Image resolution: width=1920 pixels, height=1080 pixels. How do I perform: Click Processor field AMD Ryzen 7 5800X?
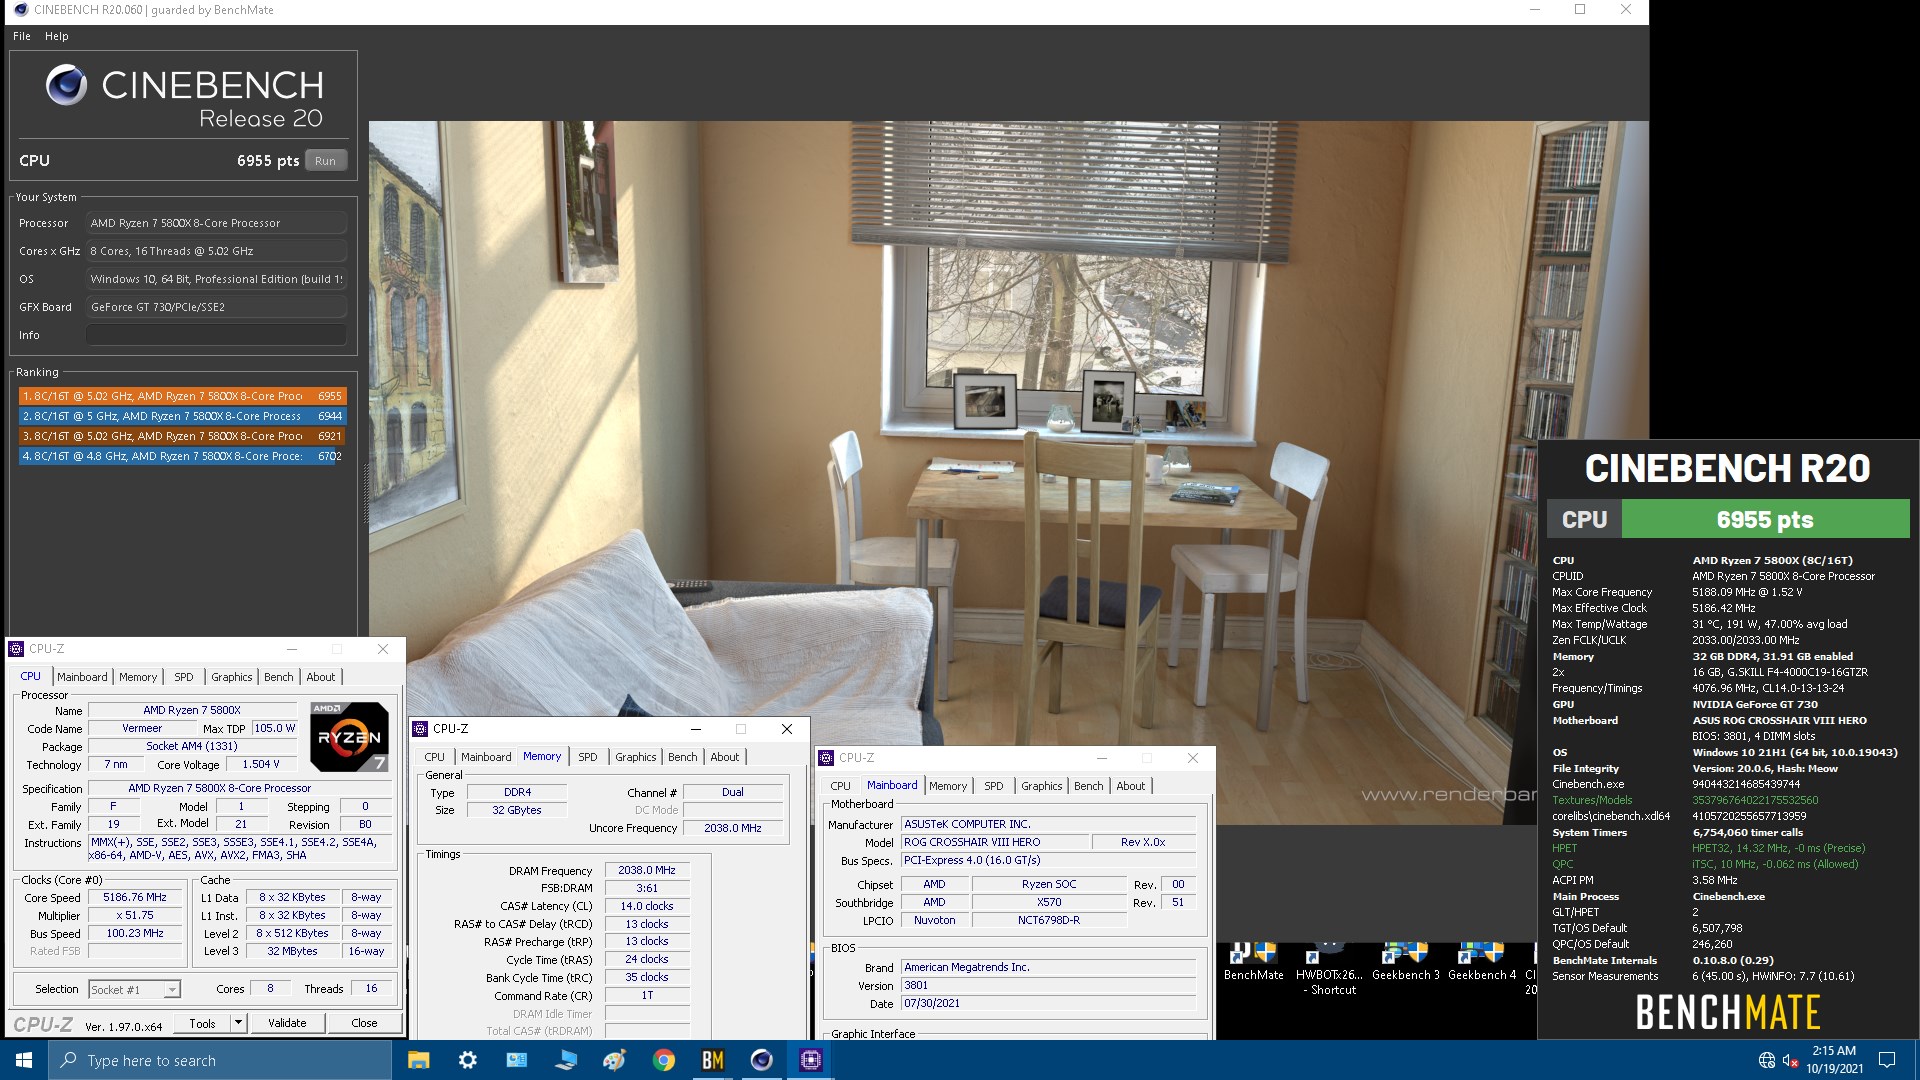click(216, 223)
